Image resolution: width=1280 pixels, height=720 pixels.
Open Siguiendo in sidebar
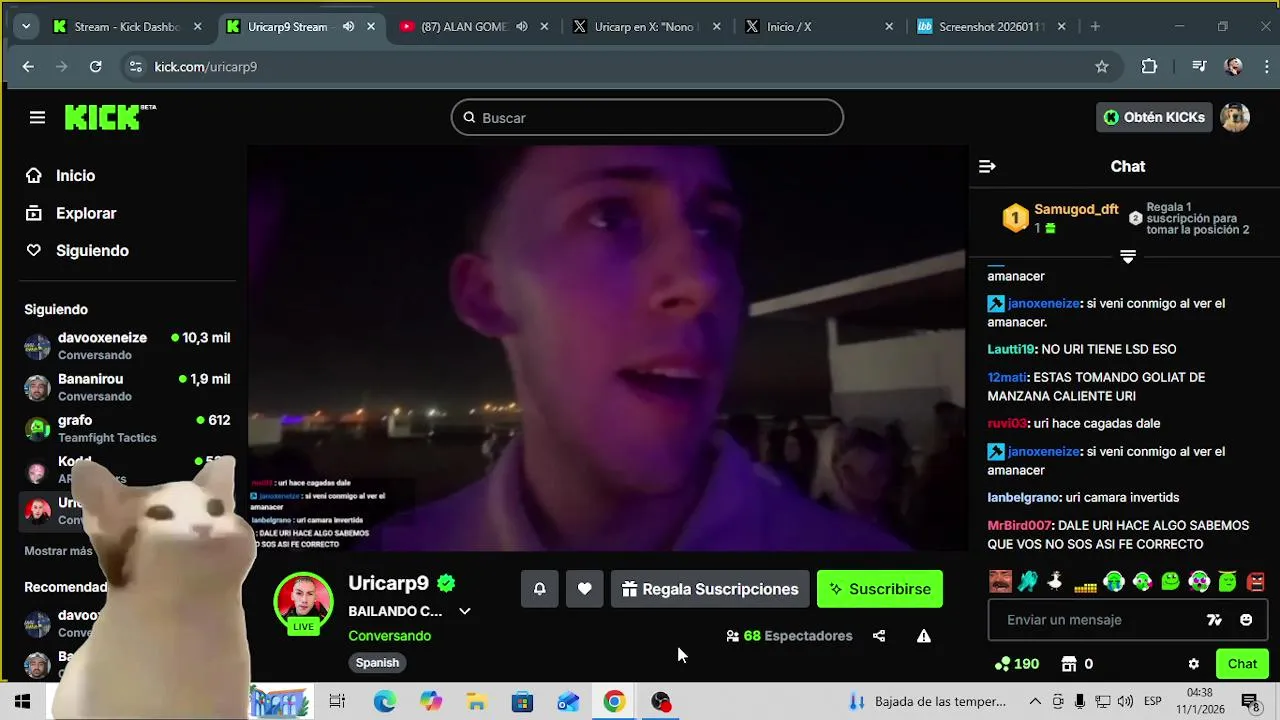click(x=77, y=251)
